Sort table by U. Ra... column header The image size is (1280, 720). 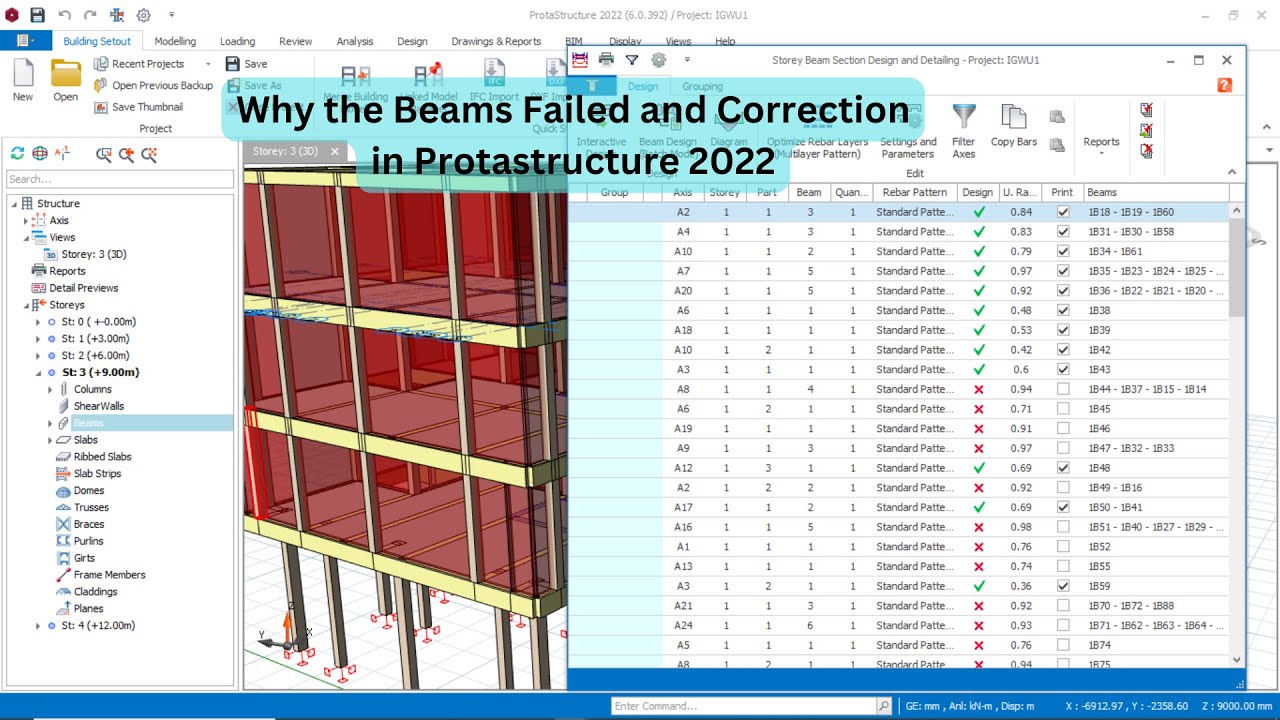tap(1020, 192)
